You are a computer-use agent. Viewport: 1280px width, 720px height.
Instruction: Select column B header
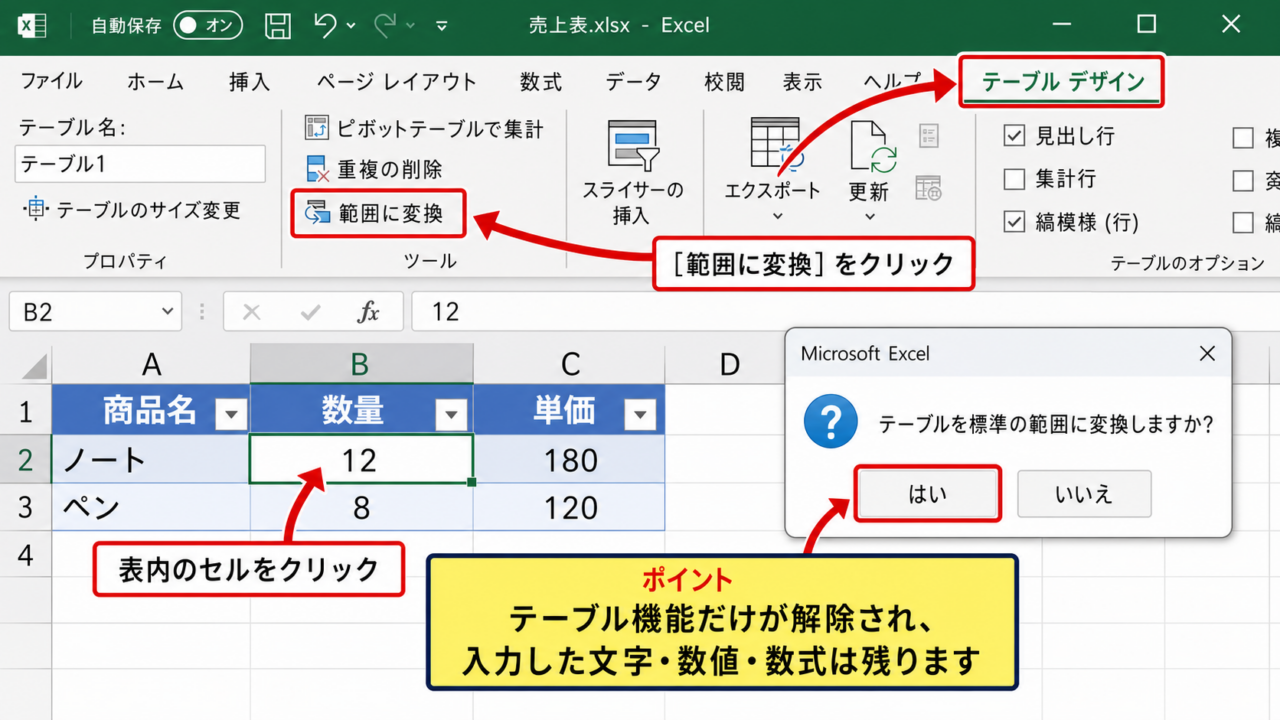(361, 363)
